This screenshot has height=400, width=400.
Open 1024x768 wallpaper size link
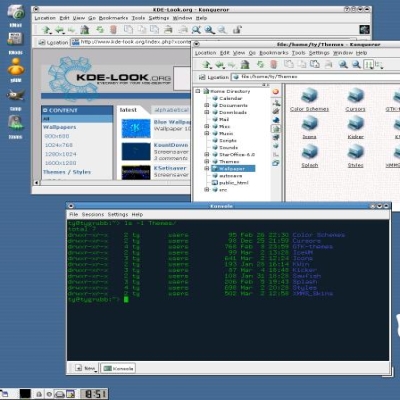tap(59, 145)
